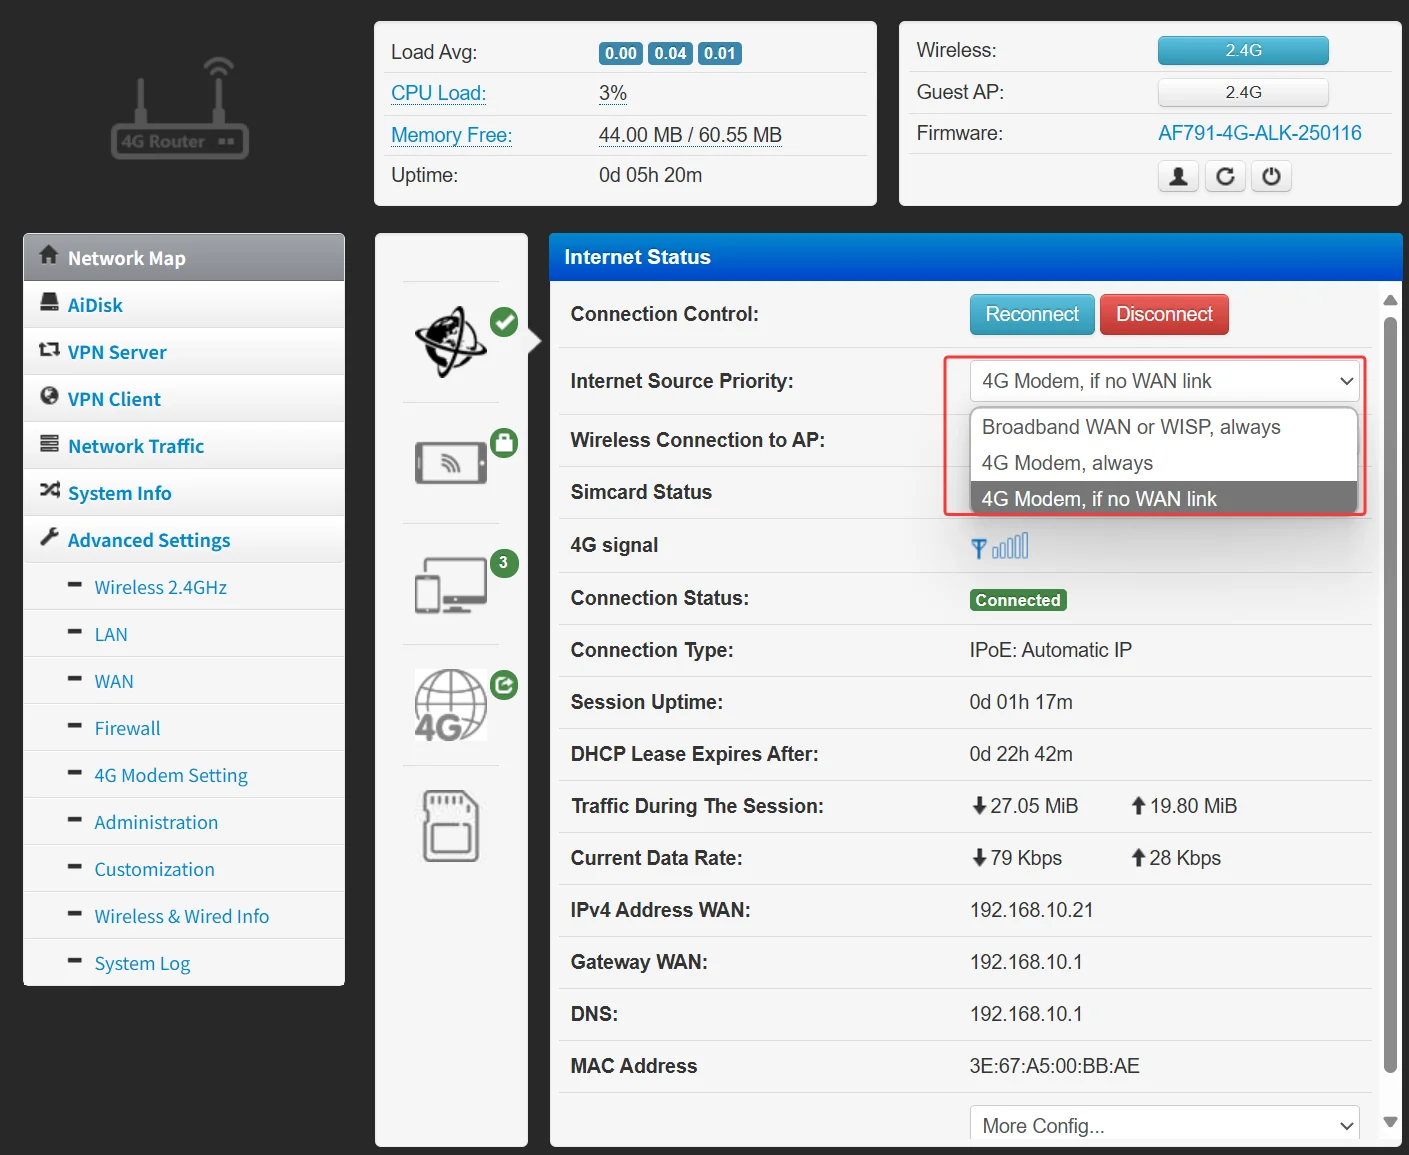The width and height of the screenshot is (1409, 1155).
Task: Open the Internet Source Priority dropdown
Action: pyautogui.click(x=1165, y=381)
